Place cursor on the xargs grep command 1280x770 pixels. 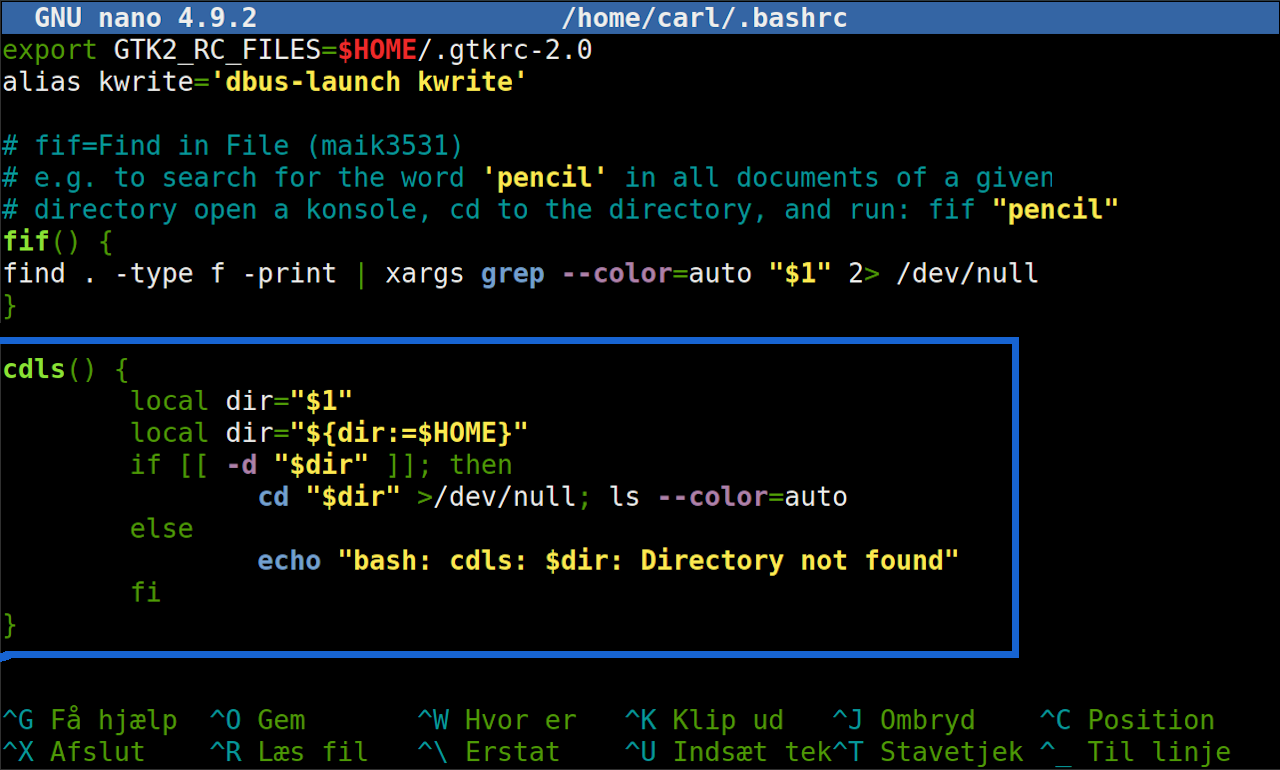tap(465, 274)
